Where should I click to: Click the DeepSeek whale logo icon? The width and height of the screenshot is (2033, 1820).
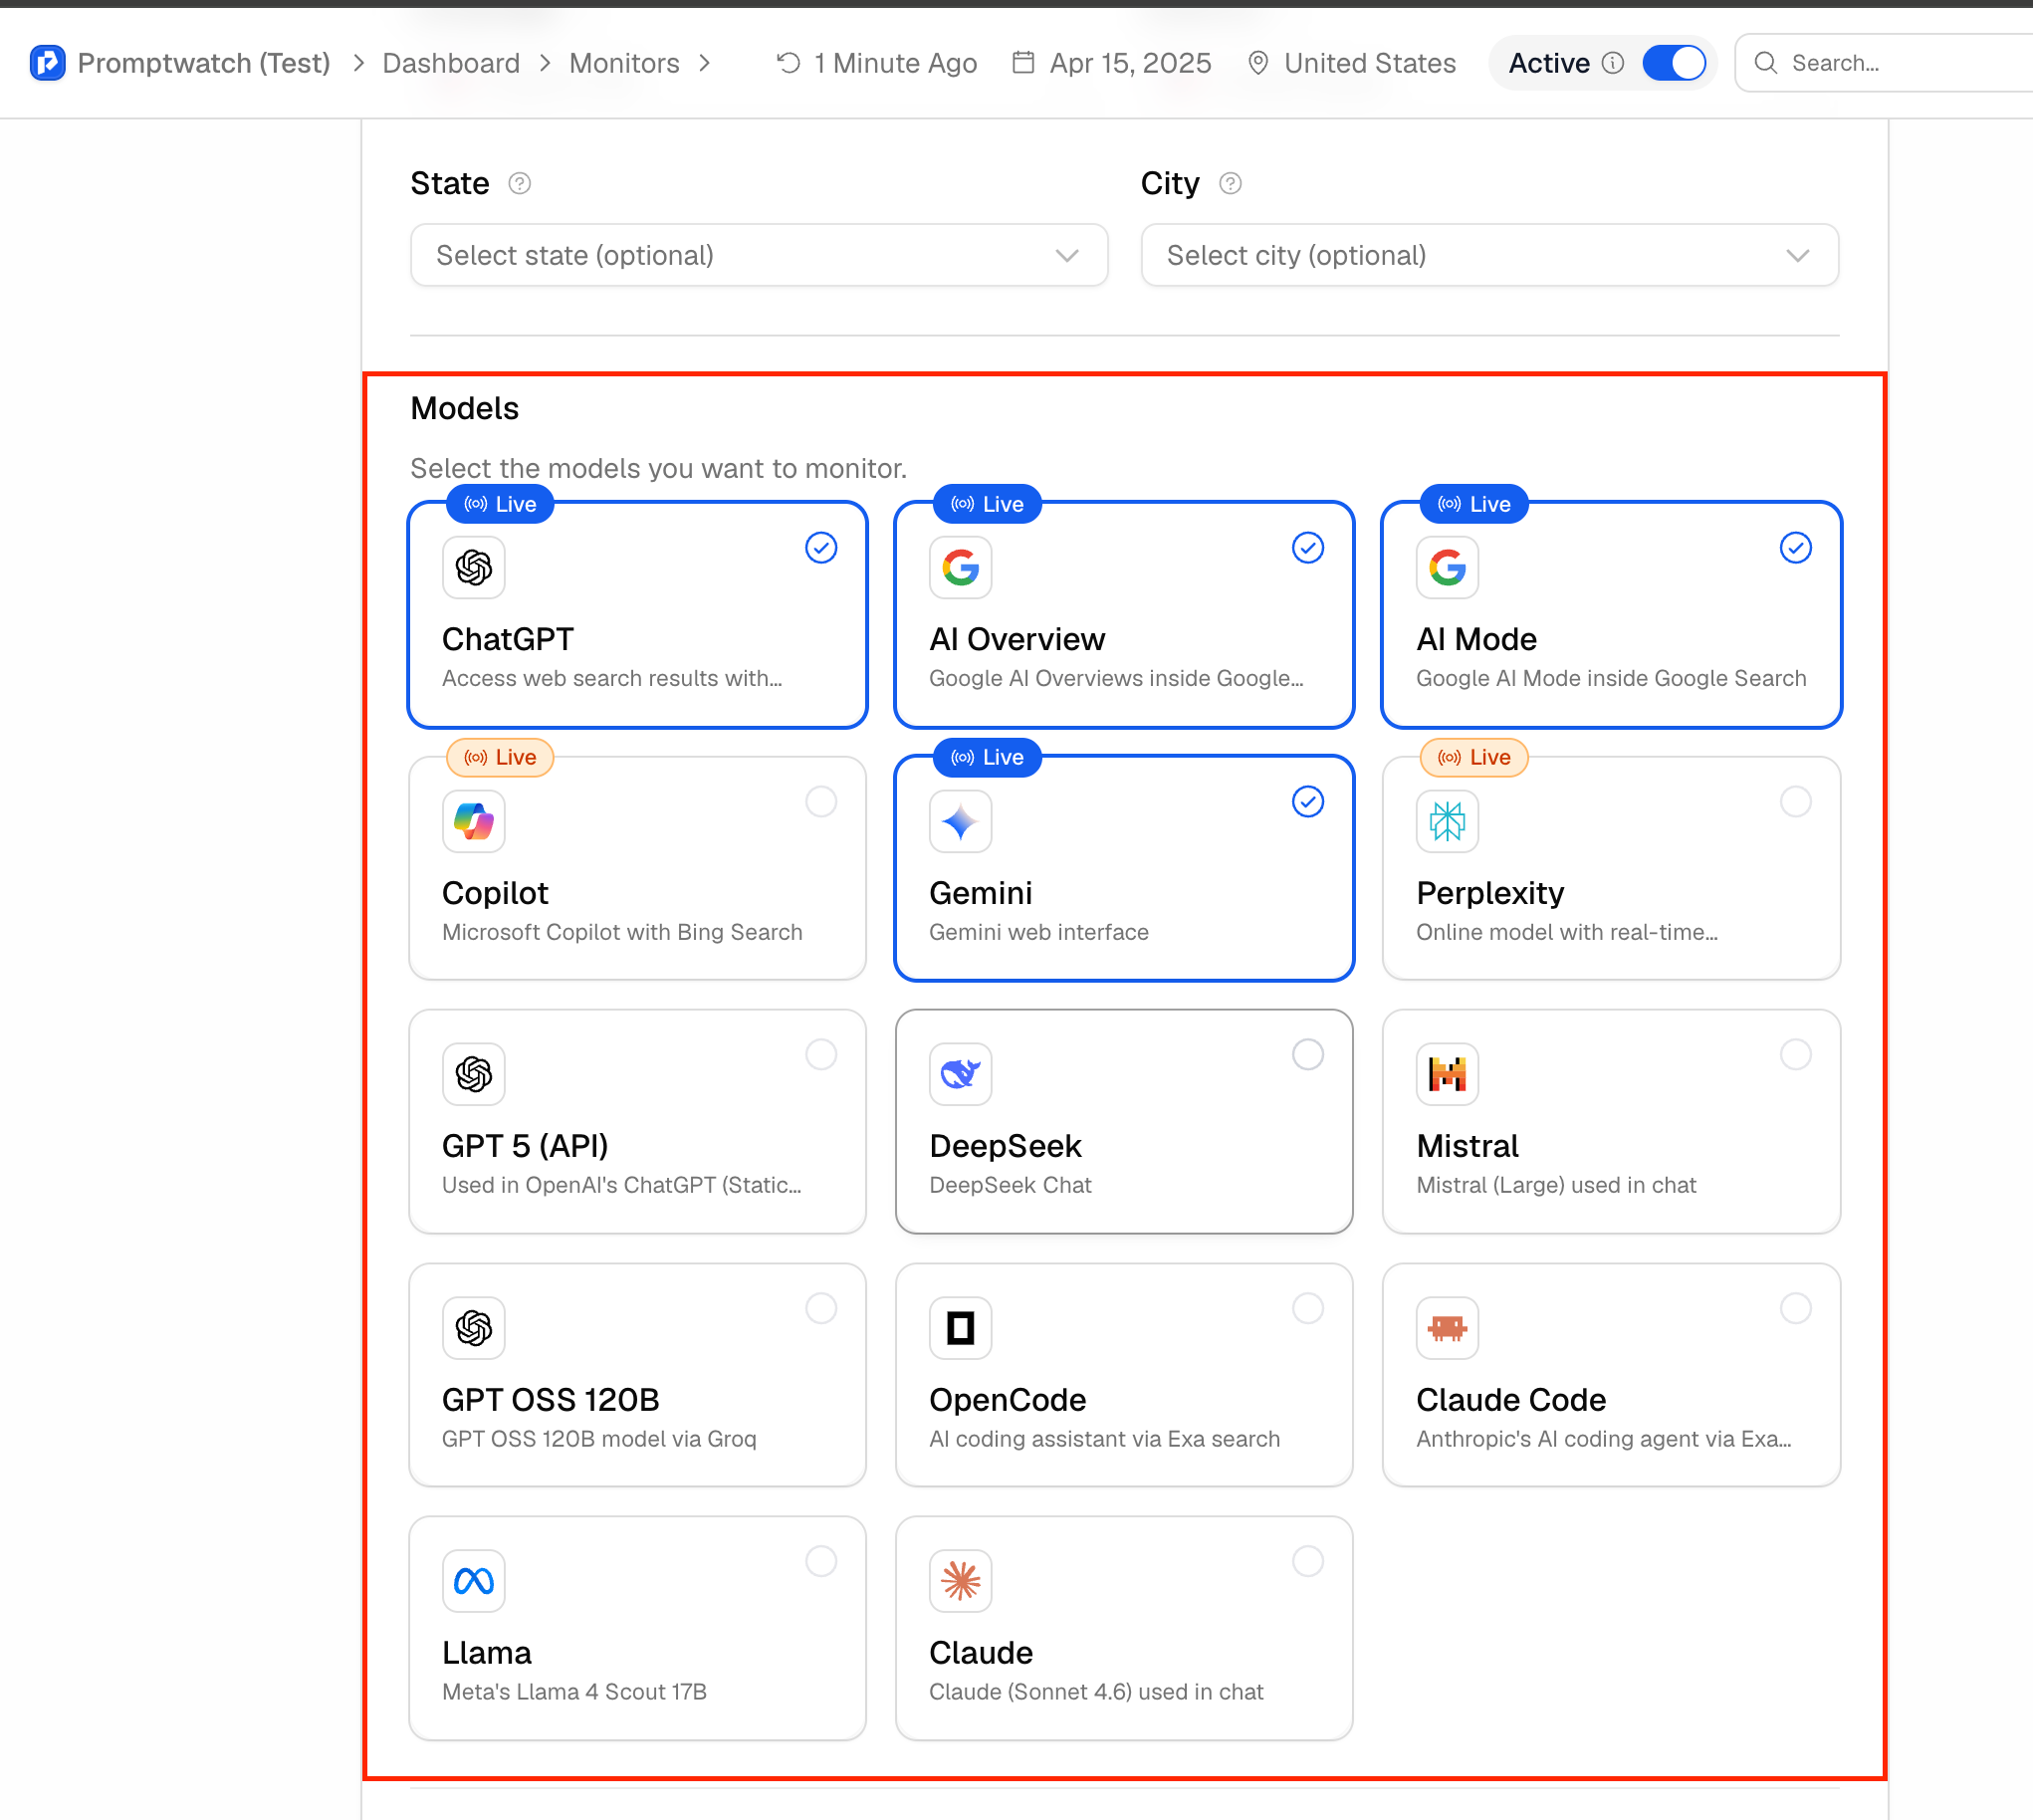961,1075
